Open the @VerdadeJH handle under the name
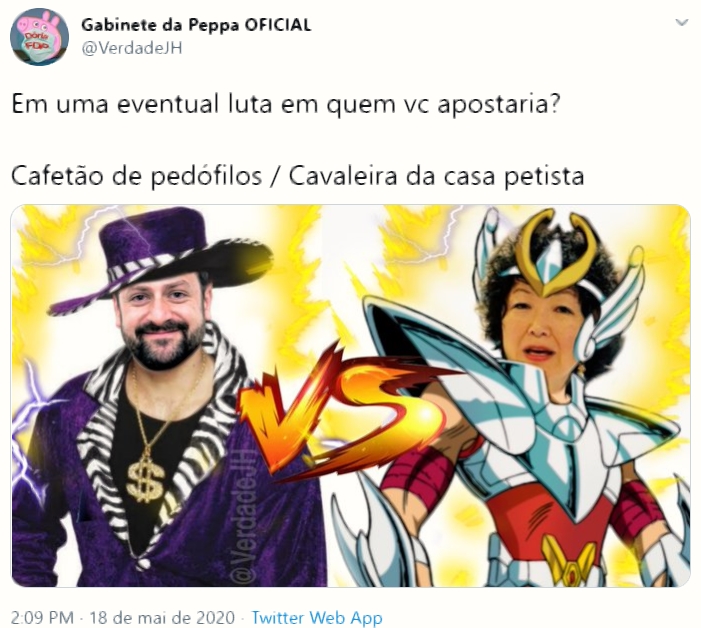701x628 pixels. click(x=132, y=48)
